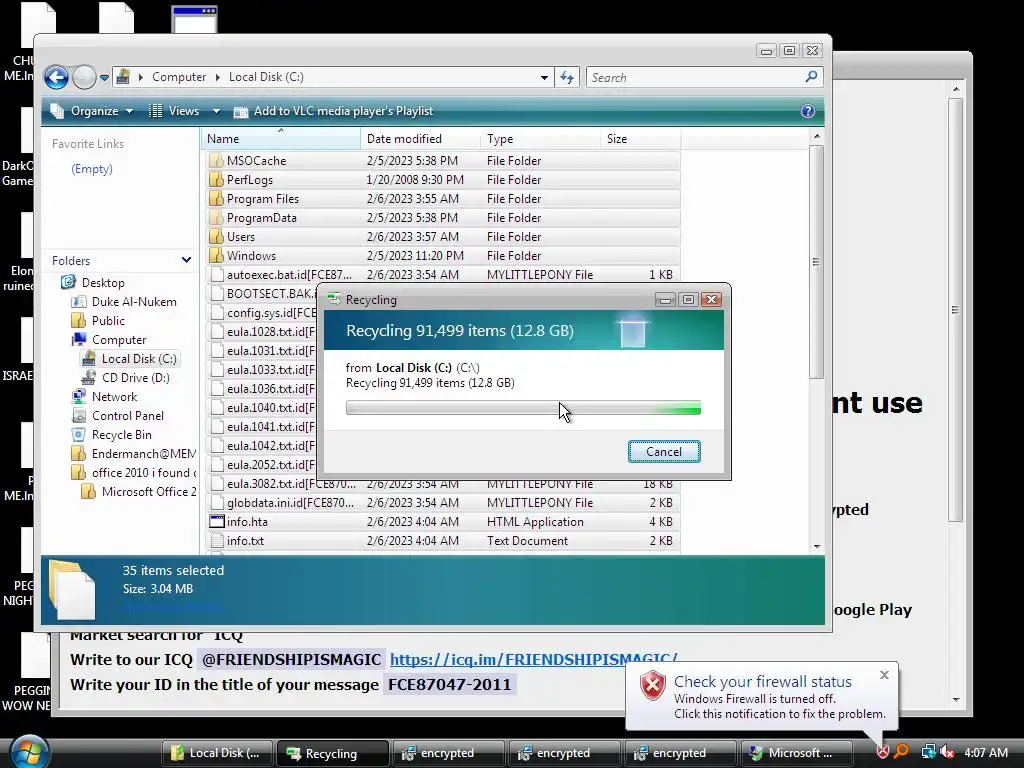Screen dimensions: 1024x768
Task: Select the Users folder icon
Action: pyautogui.click(x=216, y=236)
